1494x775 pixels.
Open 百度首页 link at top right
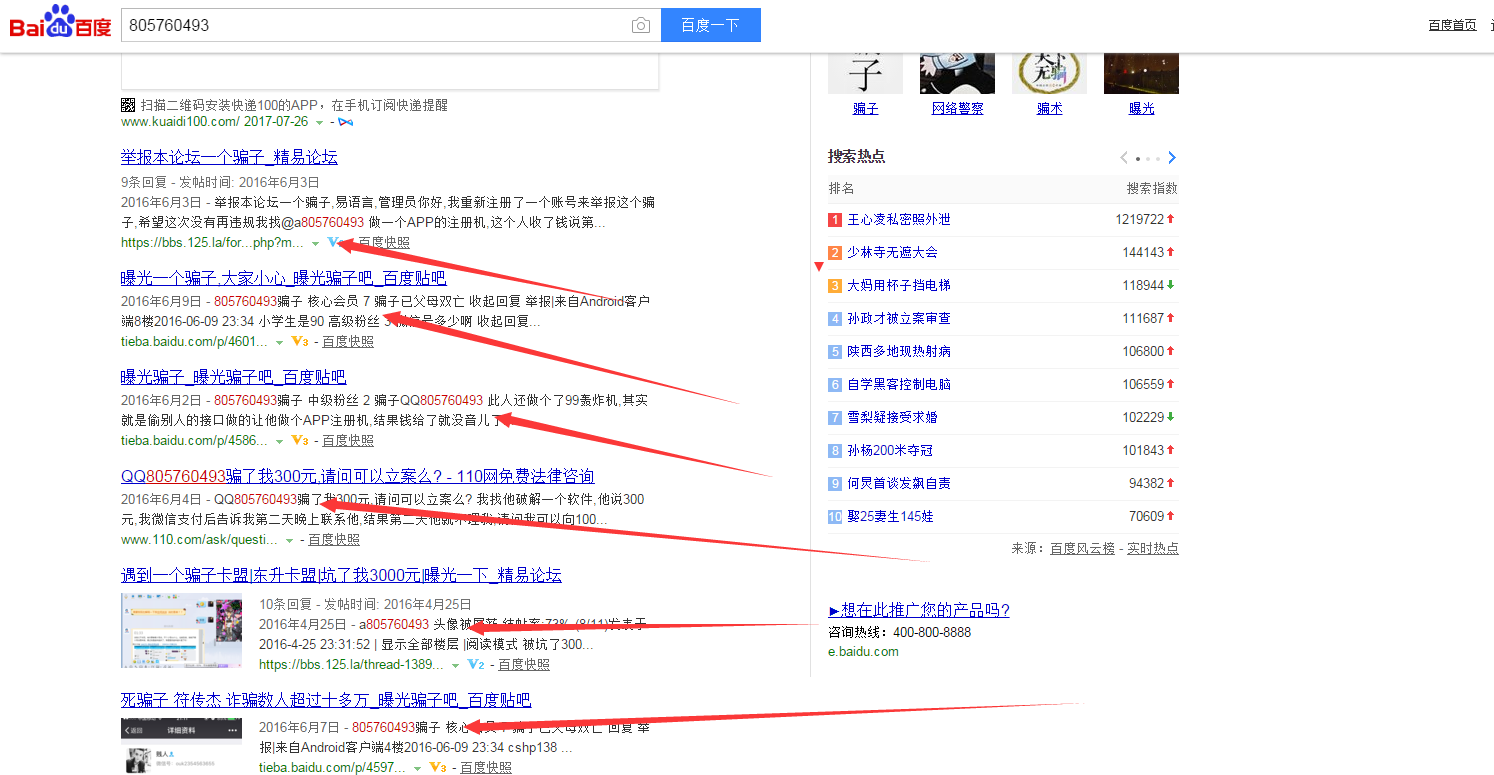click(x=1452, y=25)
